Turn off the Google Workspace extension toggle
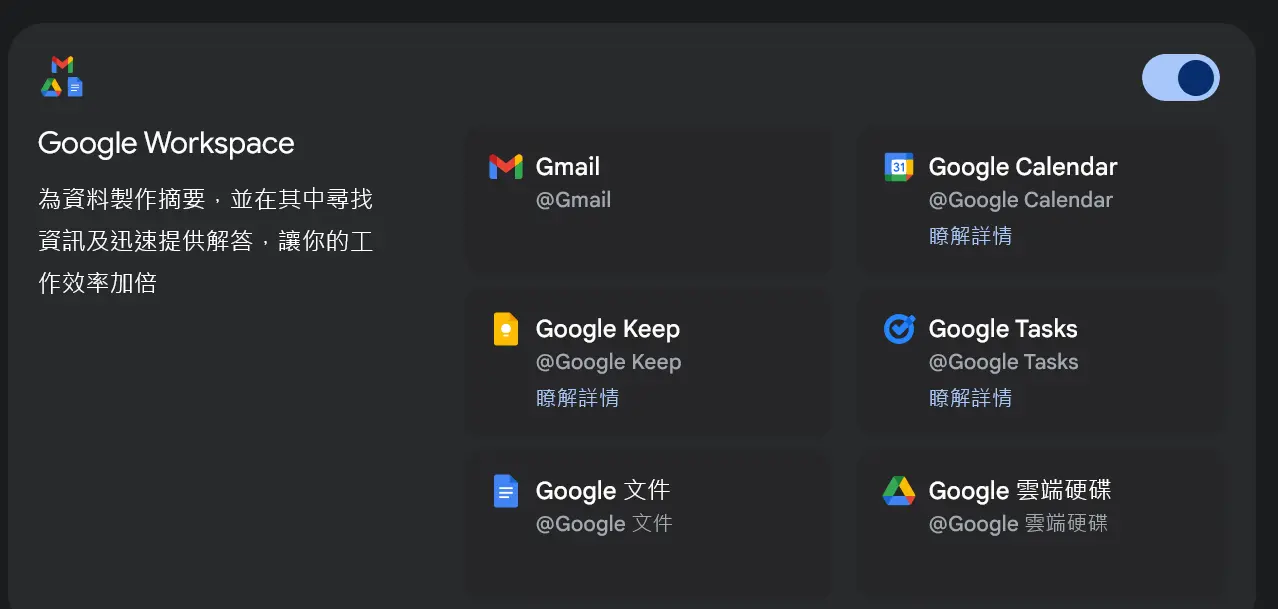Viewport: 1278px width, 609px height. 1181,78
